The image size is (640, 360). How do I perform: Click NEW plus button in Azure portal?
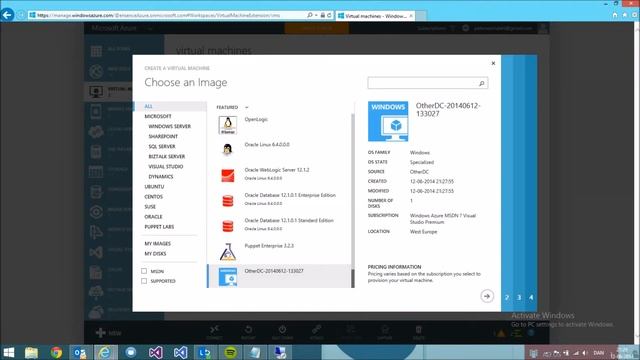(109, 333)
